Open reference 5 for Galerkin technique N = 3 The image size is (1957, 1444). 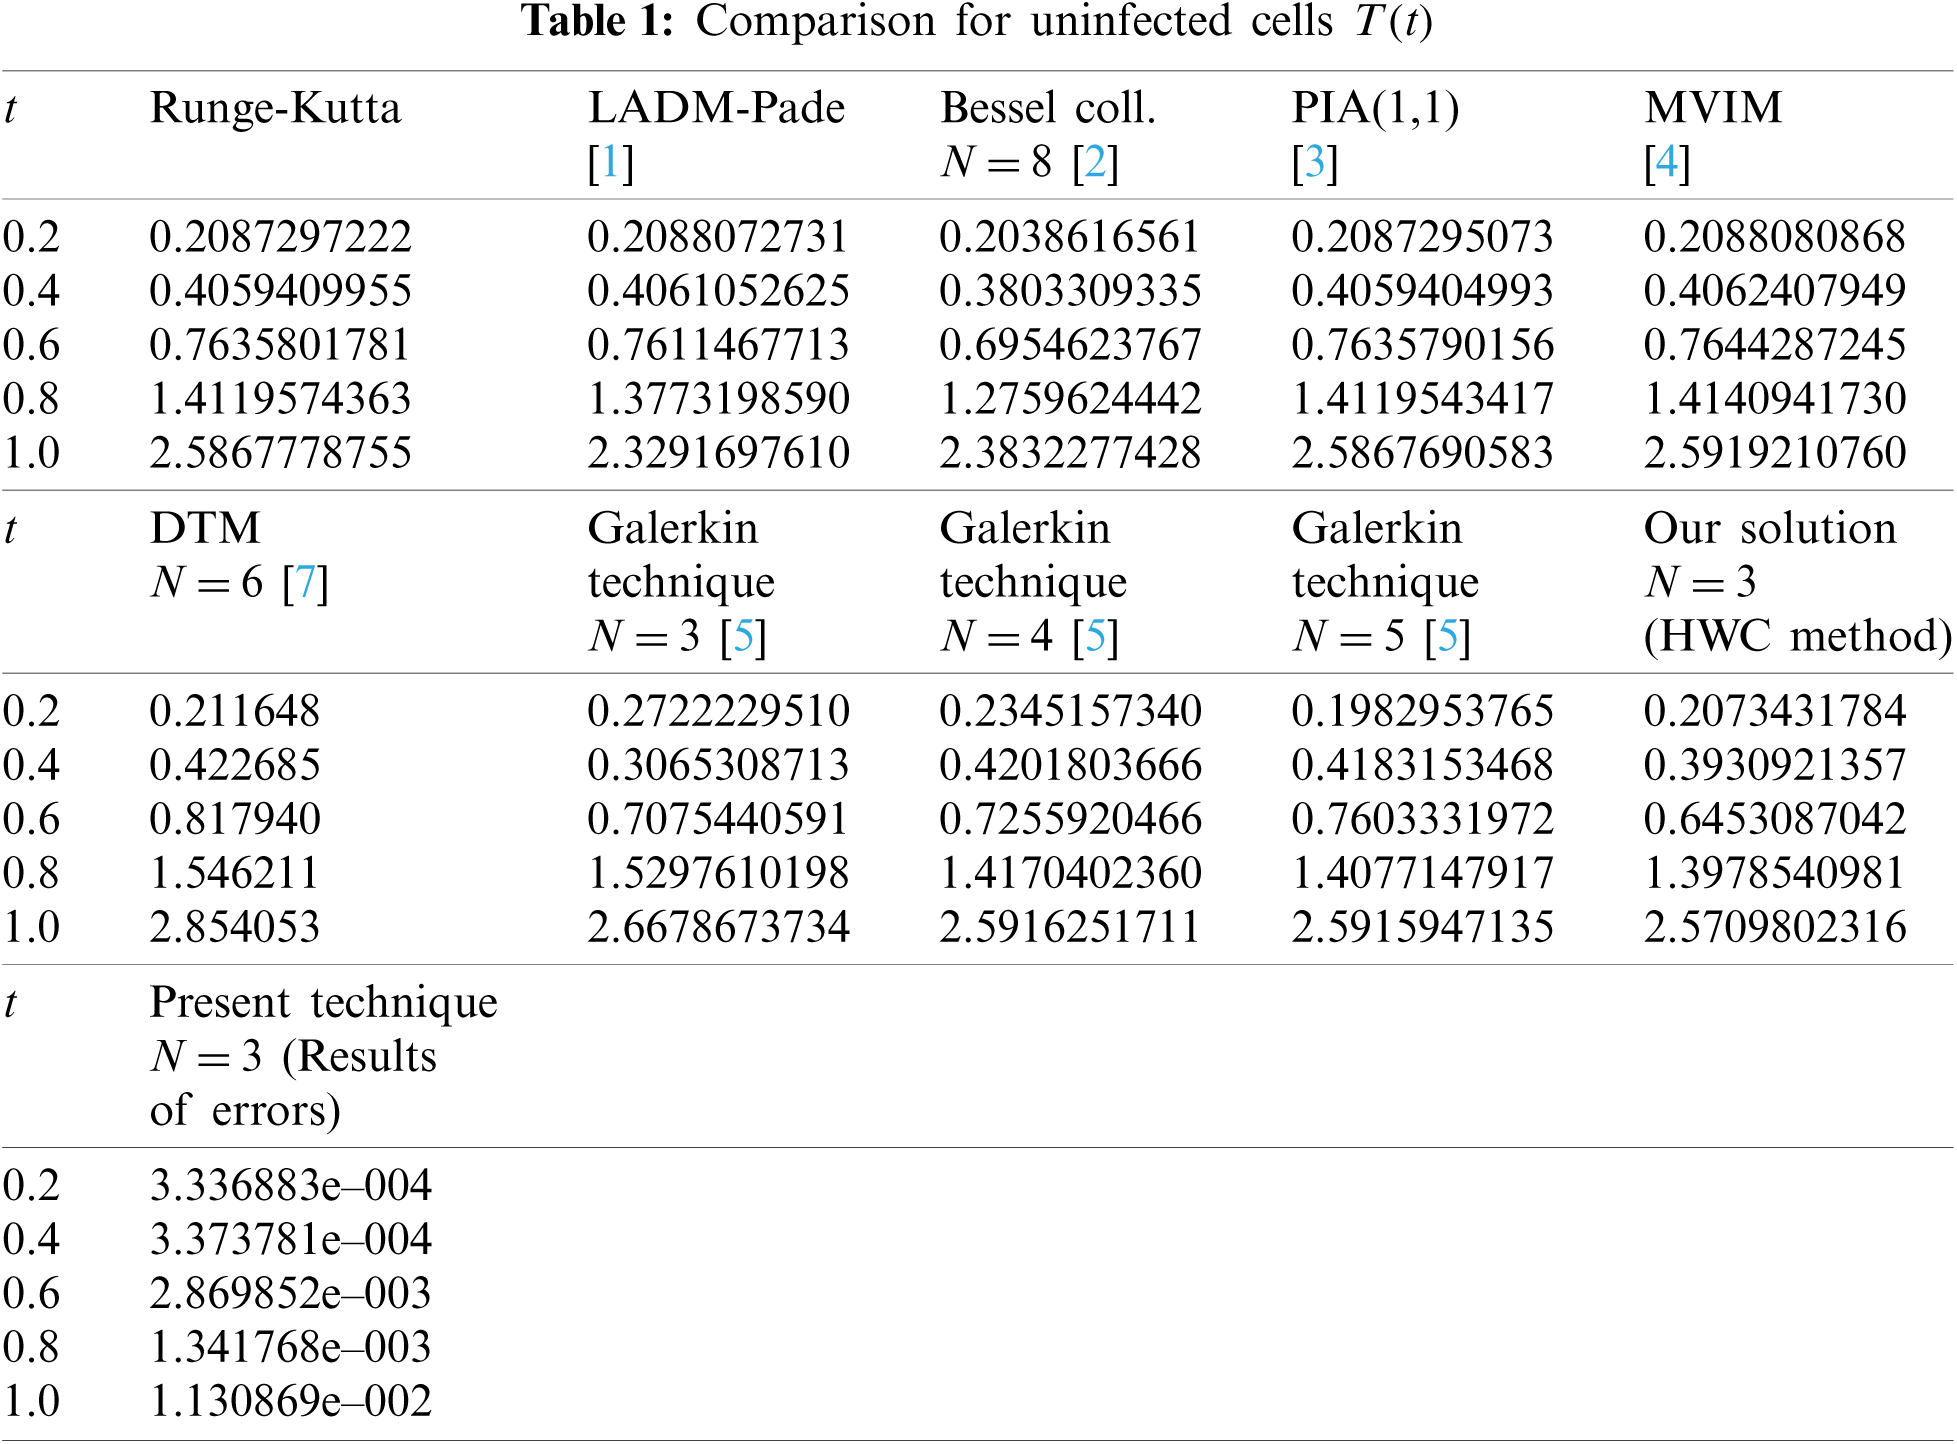743,637
